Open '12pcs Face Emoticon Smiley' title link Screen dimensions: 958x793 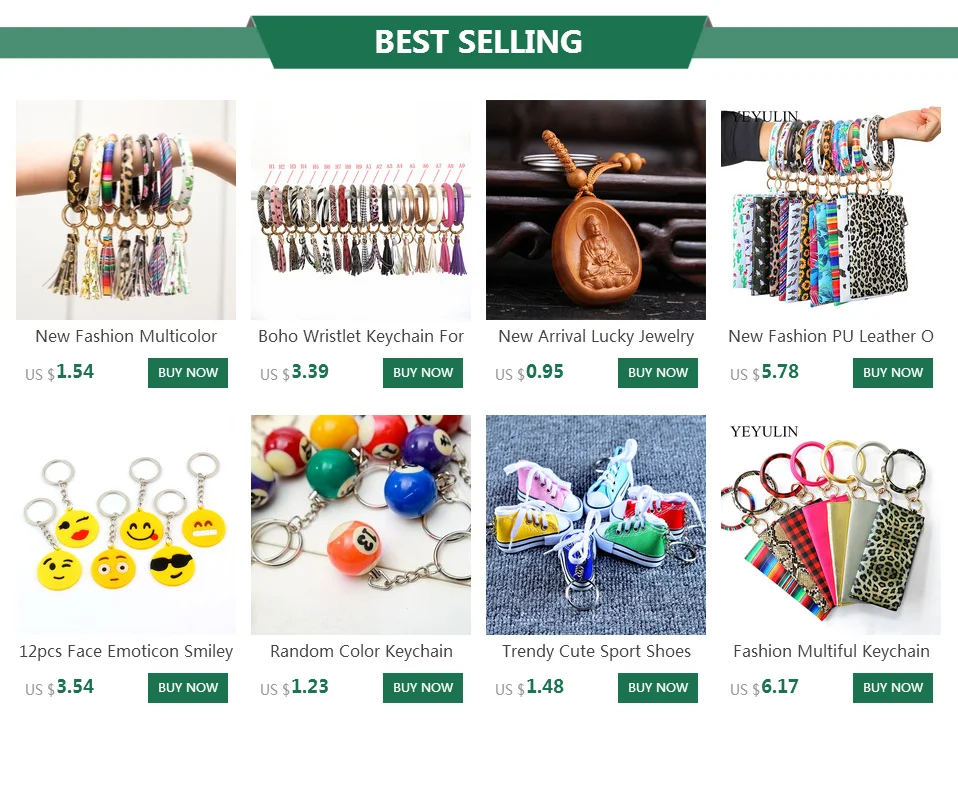[x=126, y=652]
